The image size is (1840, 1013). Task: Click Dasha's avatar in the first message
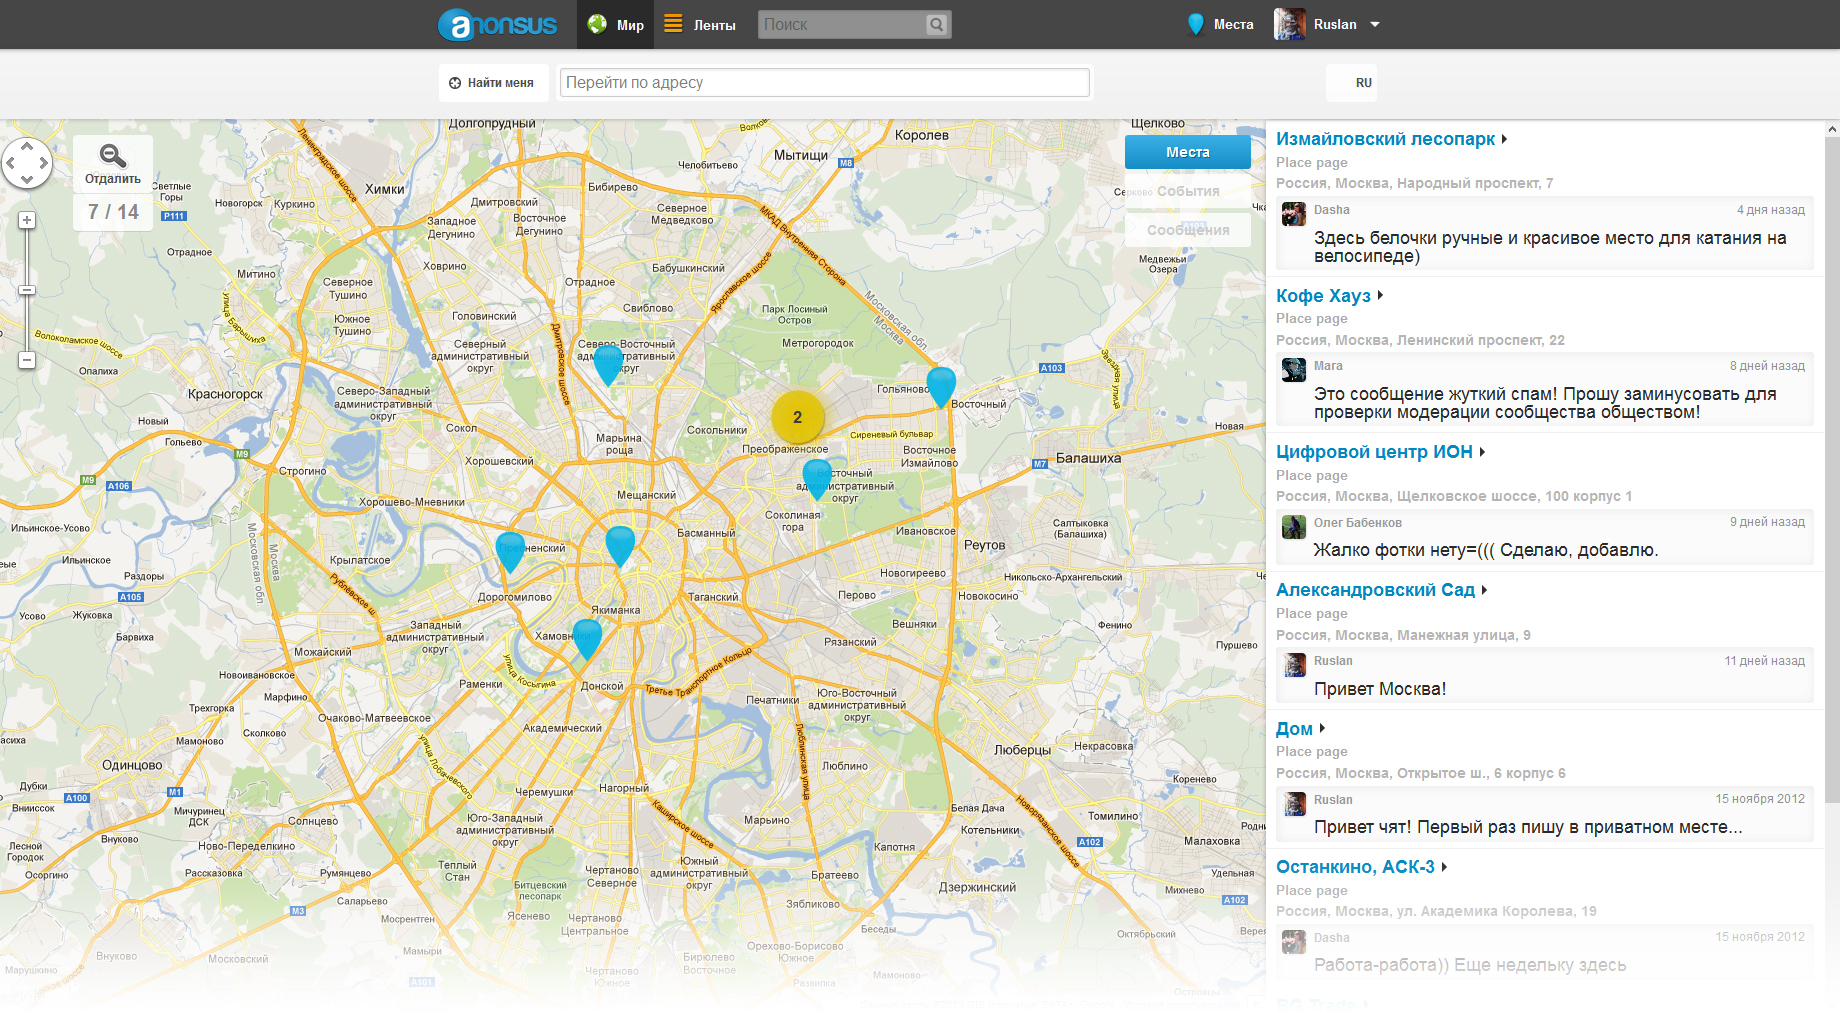pyautogui.click(x=1294, y=214)
